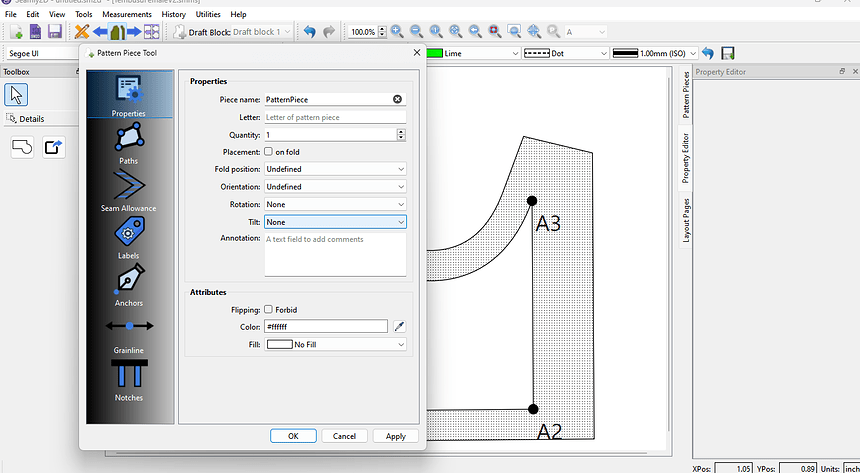Expand the Fold position dropdown
Image resolution: width=860 pixels, height=473 pixels.
335,169
